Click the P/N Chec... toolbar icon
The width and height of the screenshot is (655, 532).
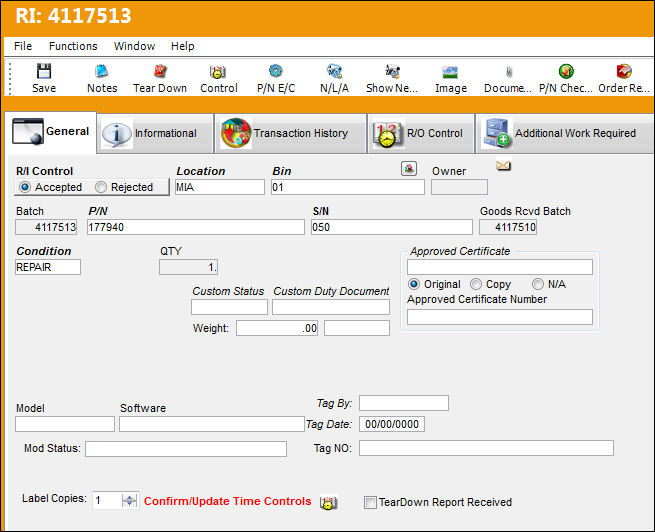click(x=566, y=71)
